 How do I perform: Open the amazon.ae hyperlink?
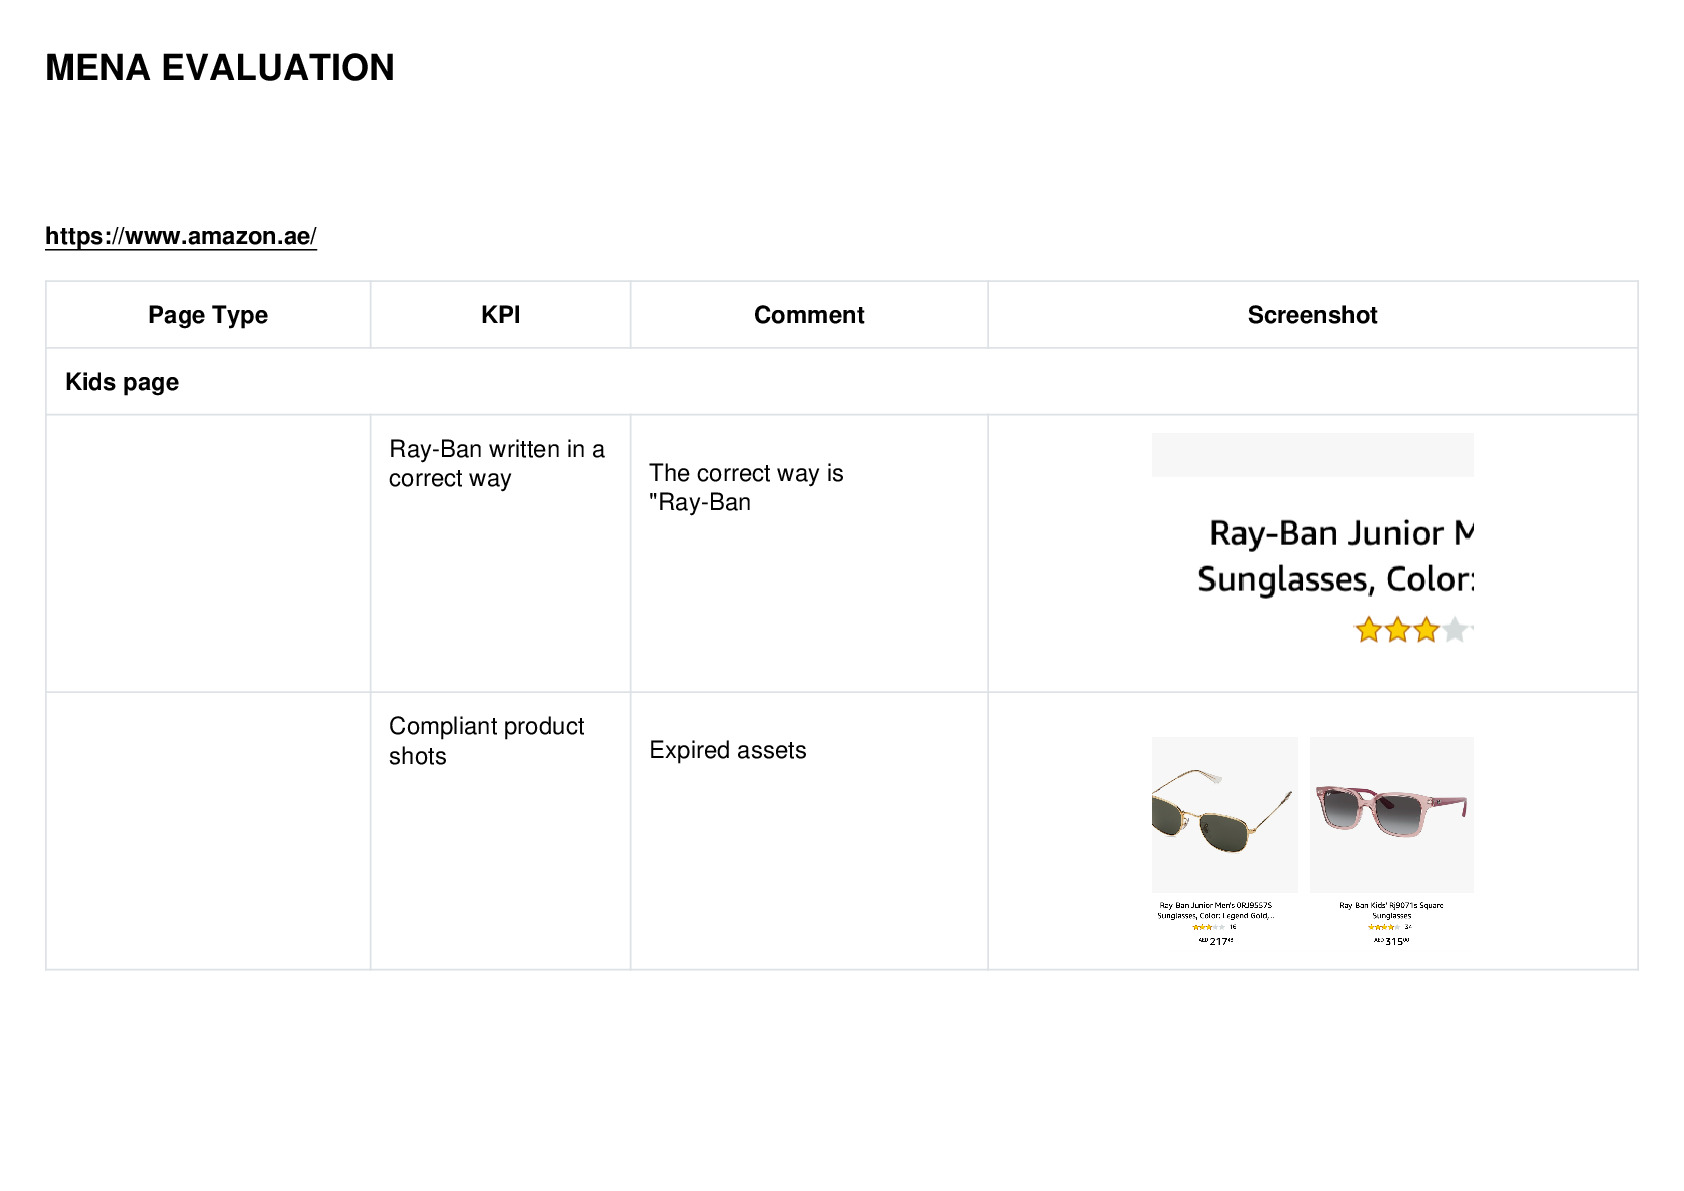pos(181,236)
